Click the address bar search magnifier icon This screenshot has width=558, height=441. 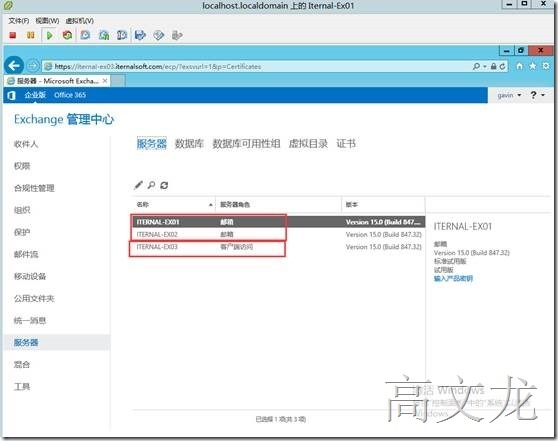(476, 66)
